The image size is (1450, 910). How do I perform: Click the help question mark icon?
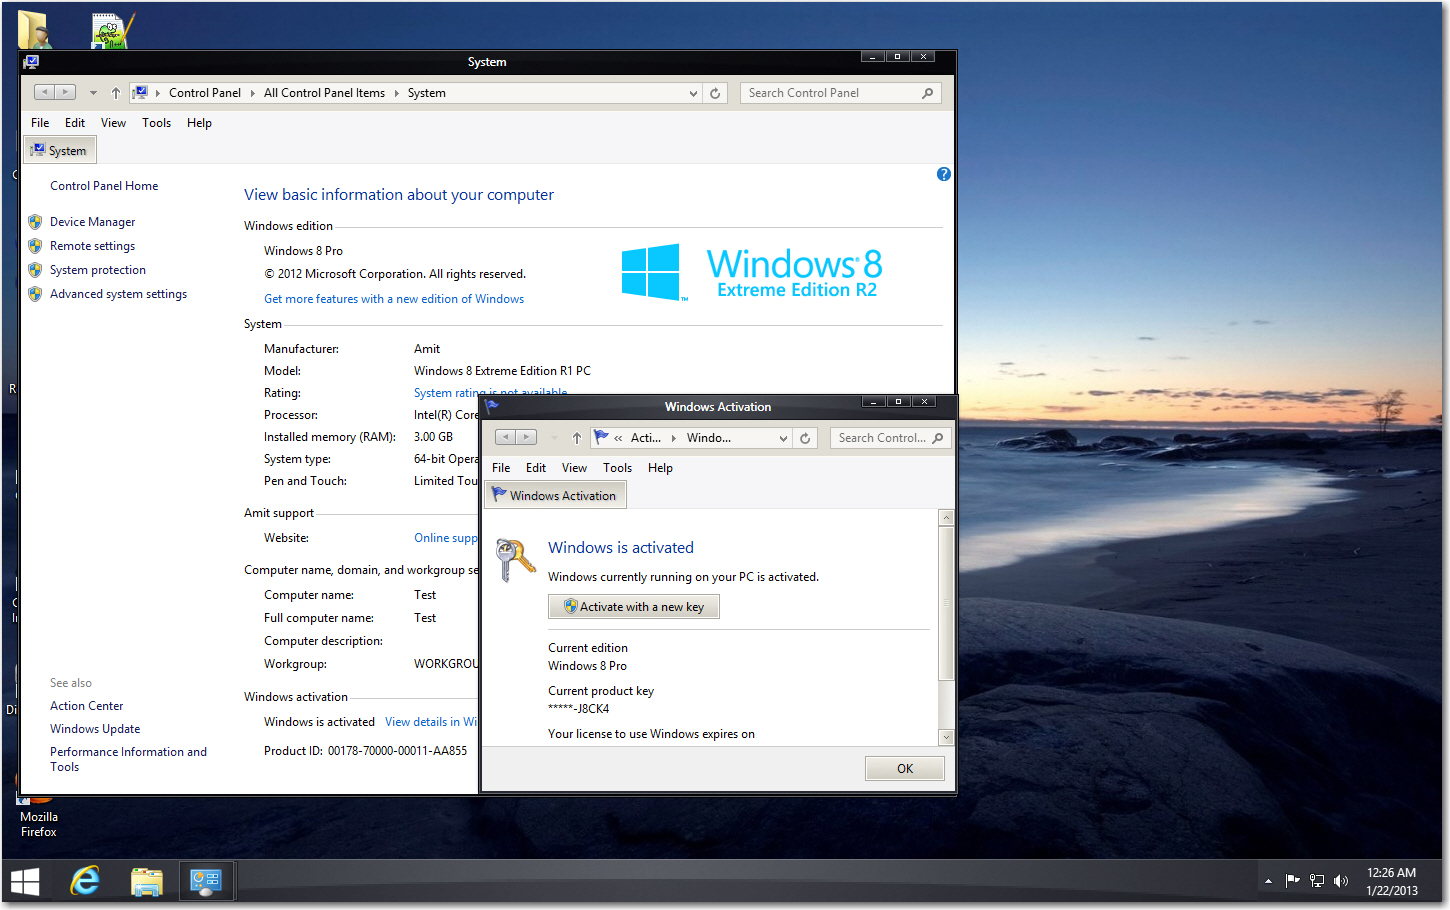pos(943,174)
